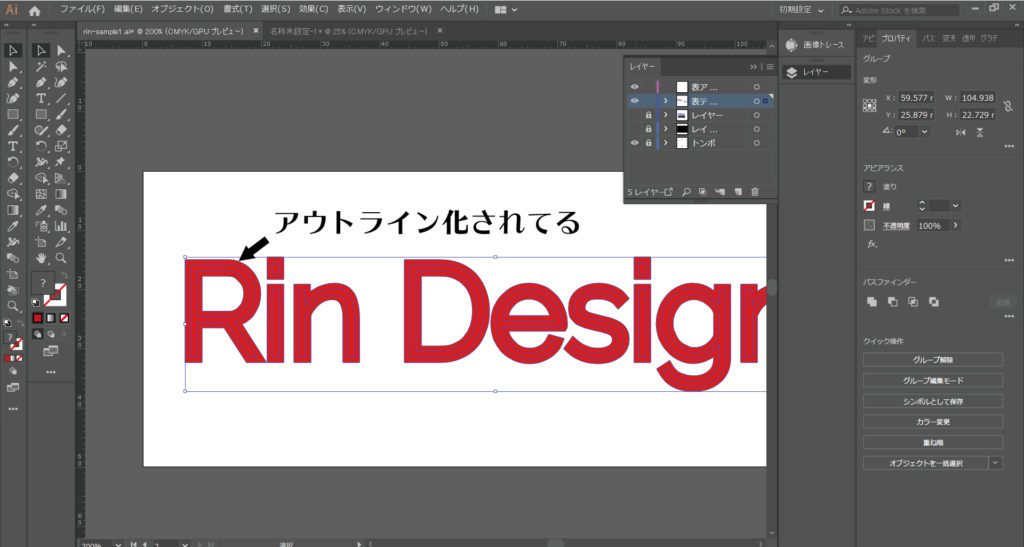
Task: Click the search icon in Layers panel
Action: pos(687,191)
